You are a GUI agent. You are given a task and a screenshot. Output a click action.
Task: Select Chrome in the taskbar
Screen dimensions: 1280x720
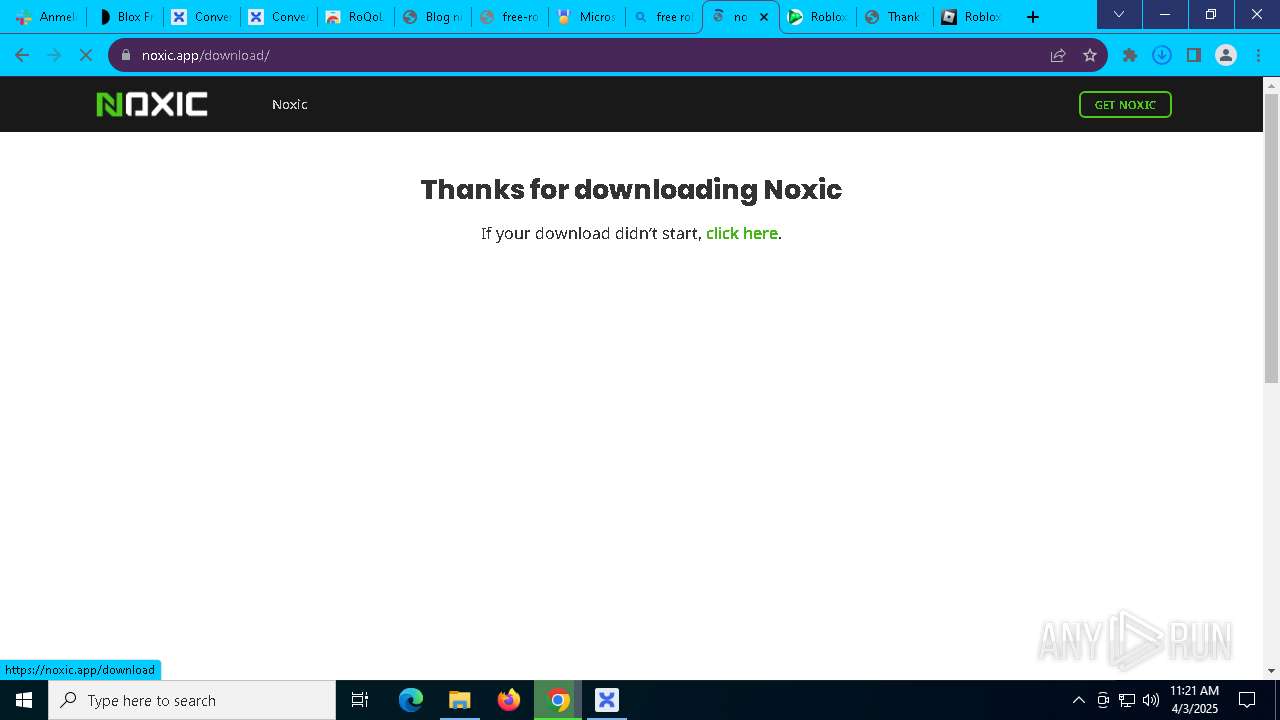pos(558,700)
